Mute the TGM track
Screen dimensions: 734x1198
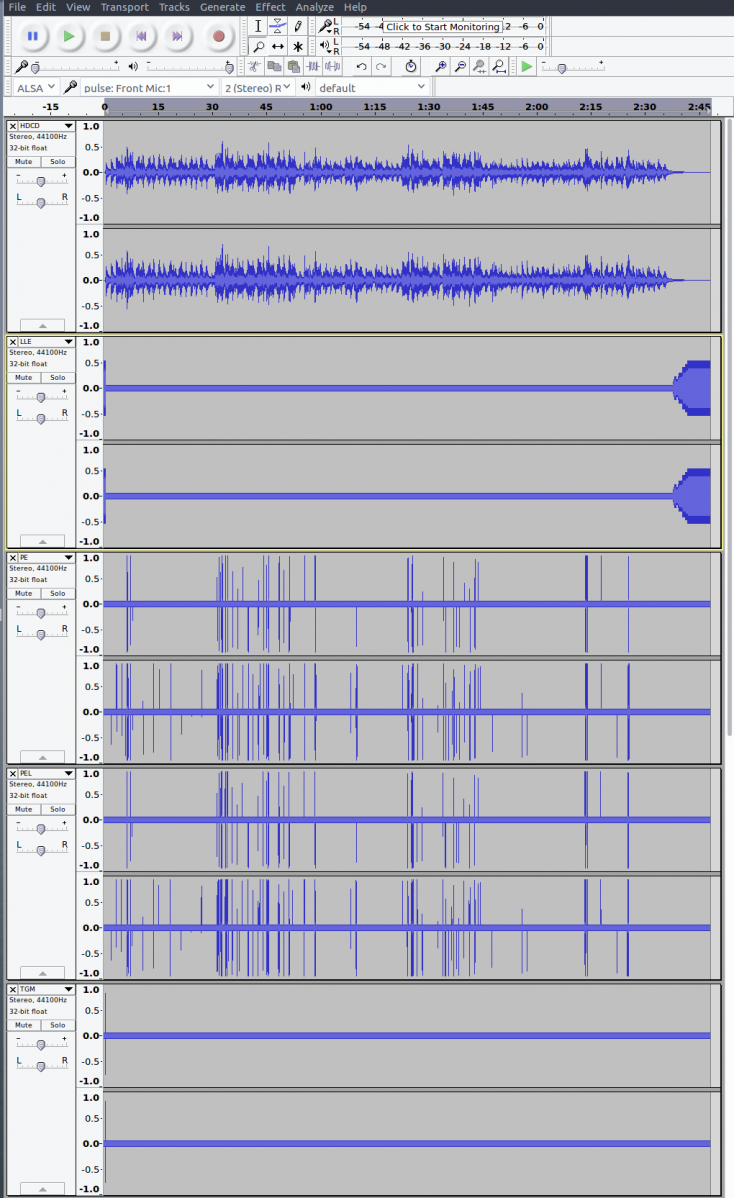point(24,1025)
